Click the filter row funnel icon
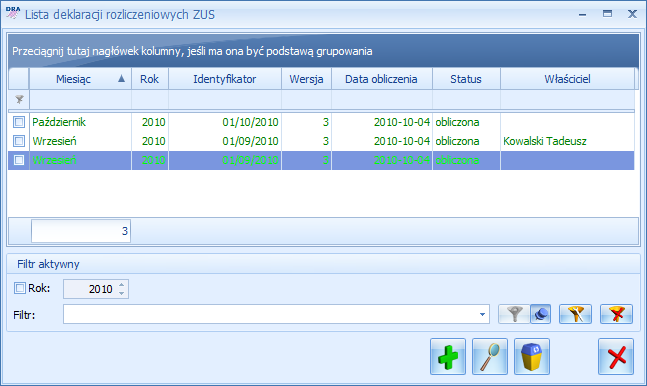This screenshot has width=647, height=386. pyautogui.click(x=19, y=99)
